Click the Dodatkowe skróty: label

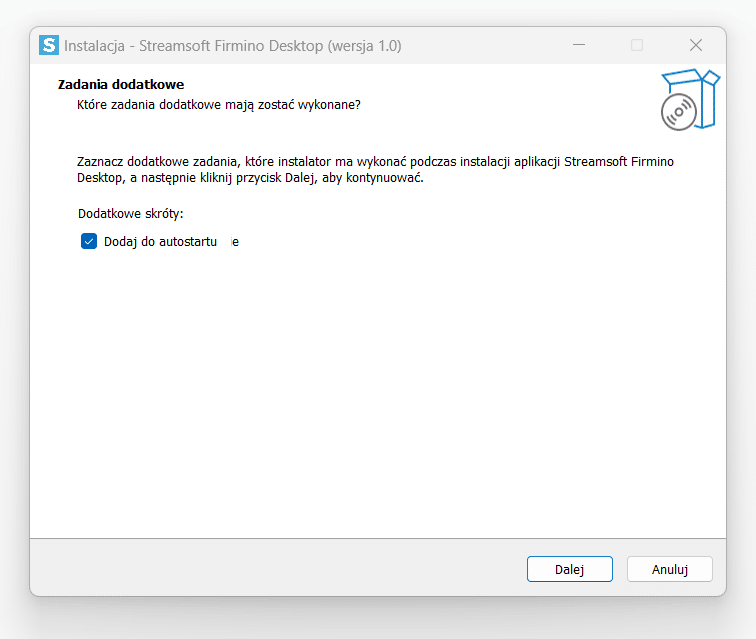[131, 214]
